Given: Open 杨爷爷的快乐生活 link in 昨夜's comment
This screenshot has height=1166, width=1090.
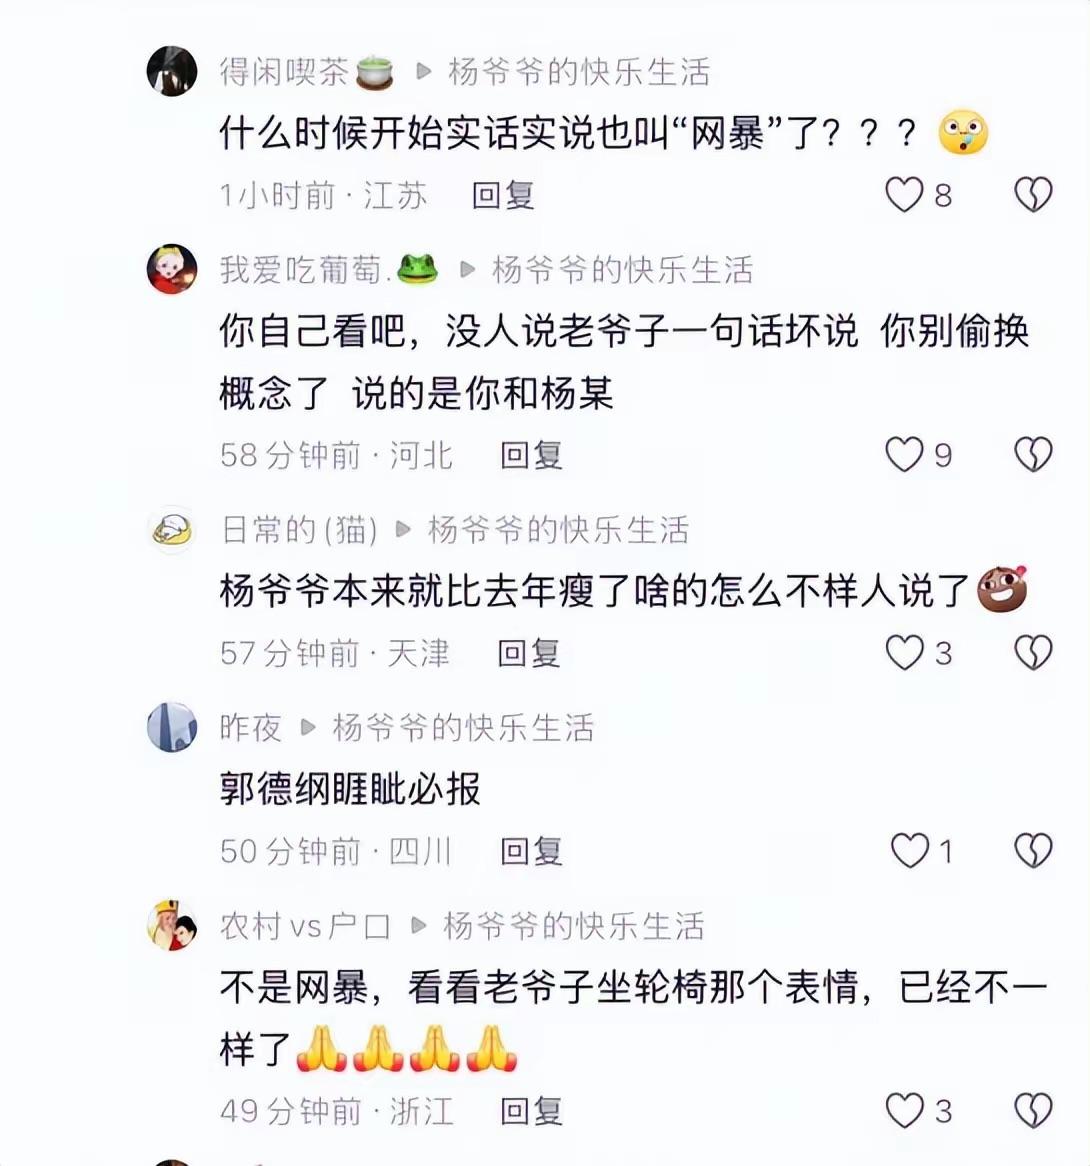Looking at the screenshot, I should click(x=463, y=727).
